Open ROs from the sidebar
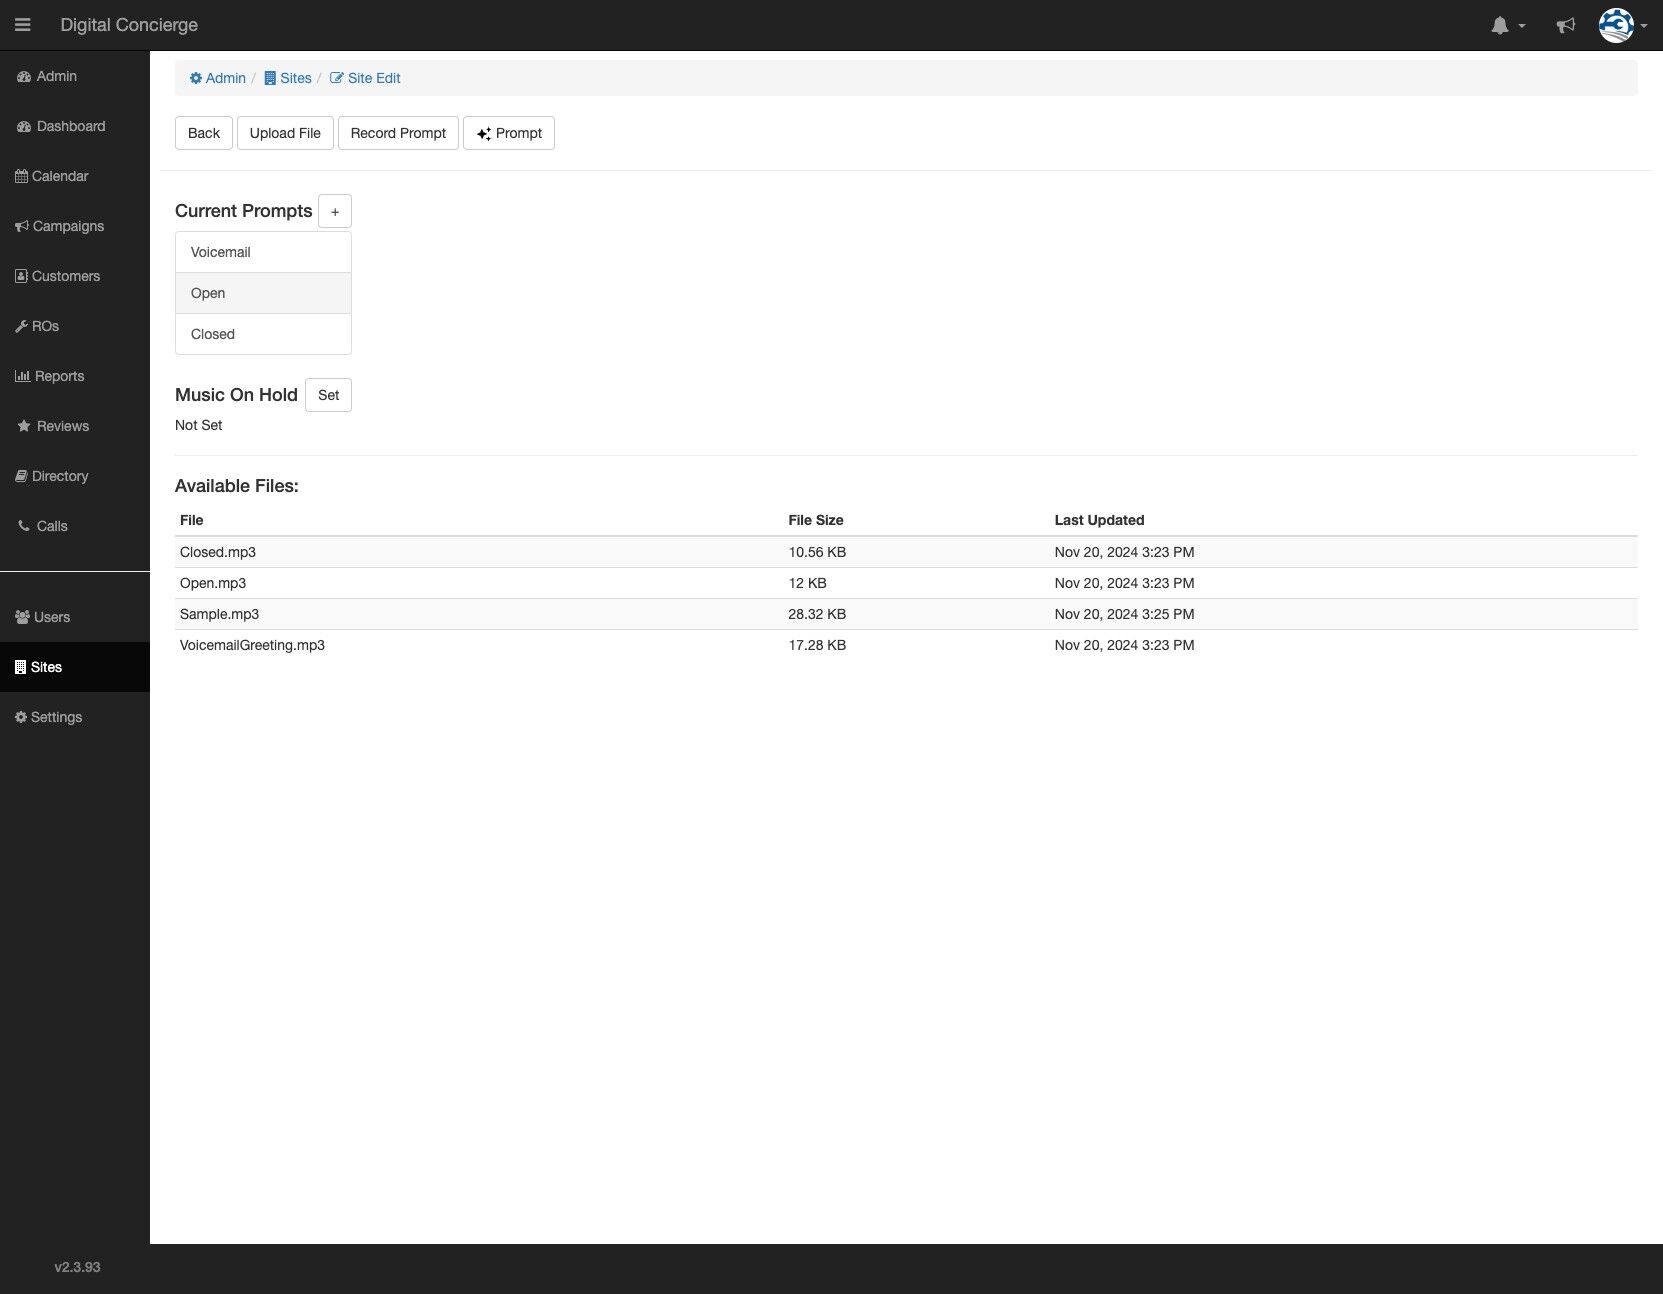Image resolution: width=1663 pixels, height=1294 pixels. [75, 326]
